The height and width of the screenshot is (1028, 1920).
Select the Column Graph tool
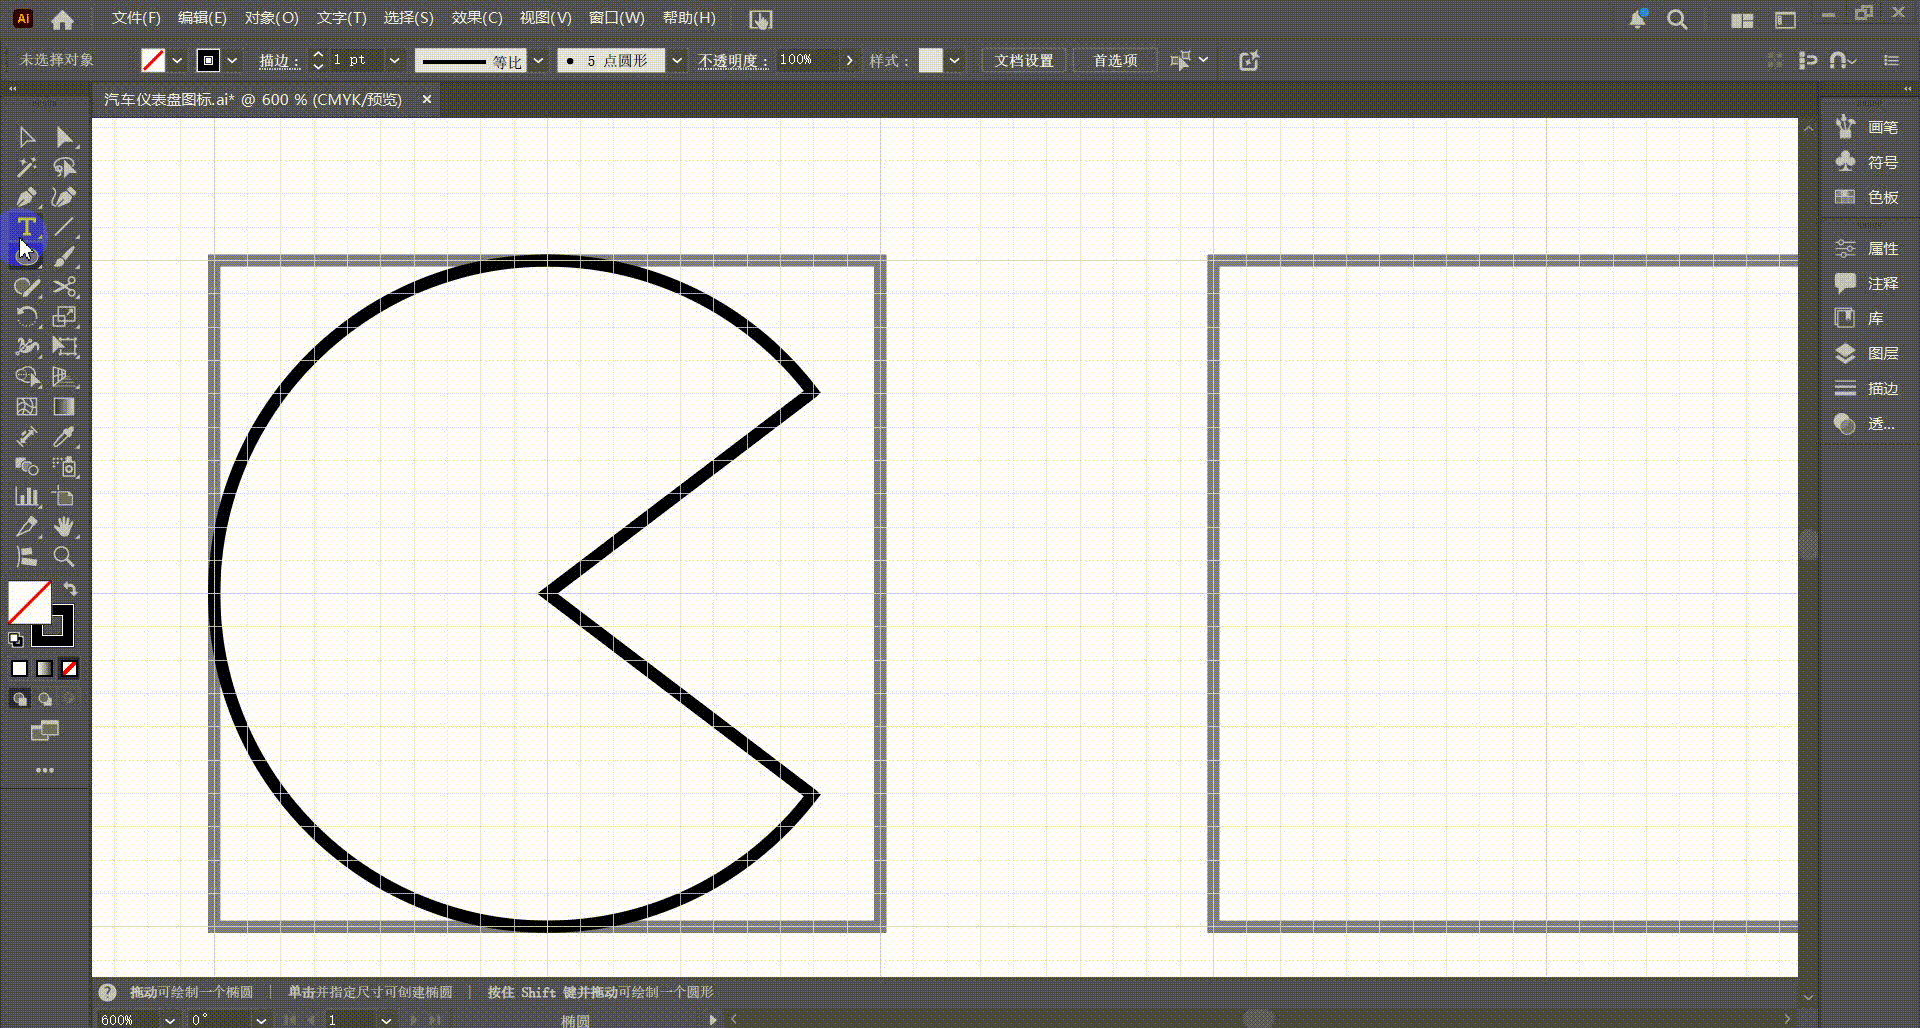coord(27,497)
